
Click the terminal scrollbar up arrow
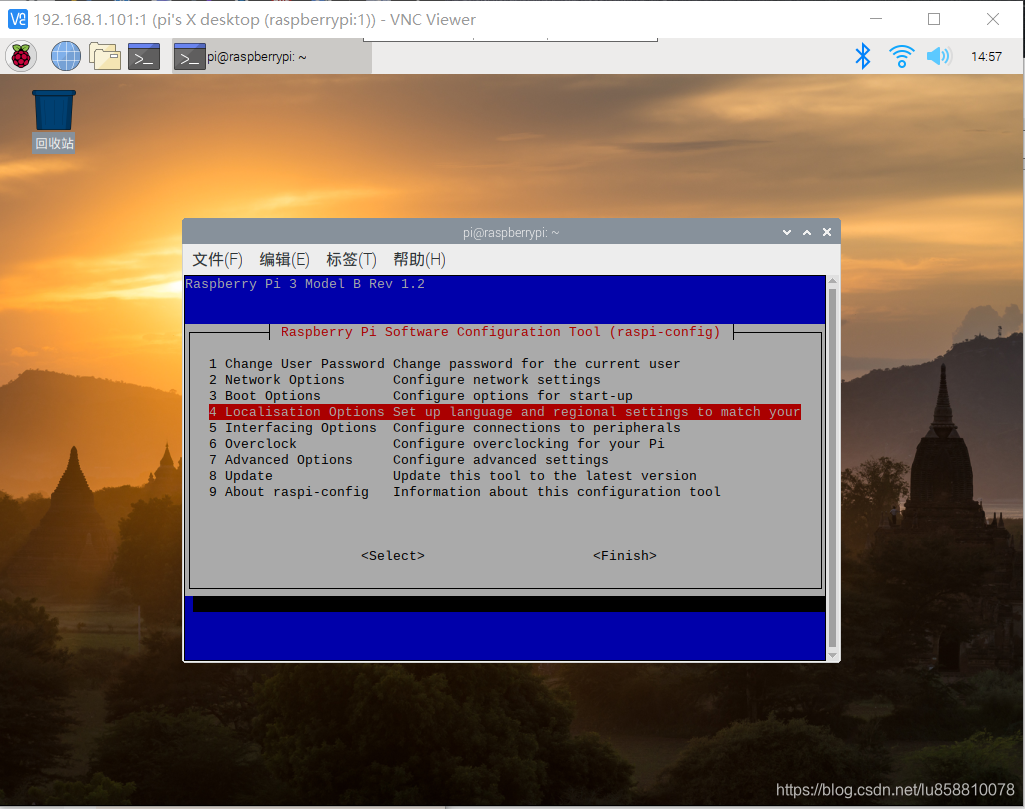click(832, 281)
